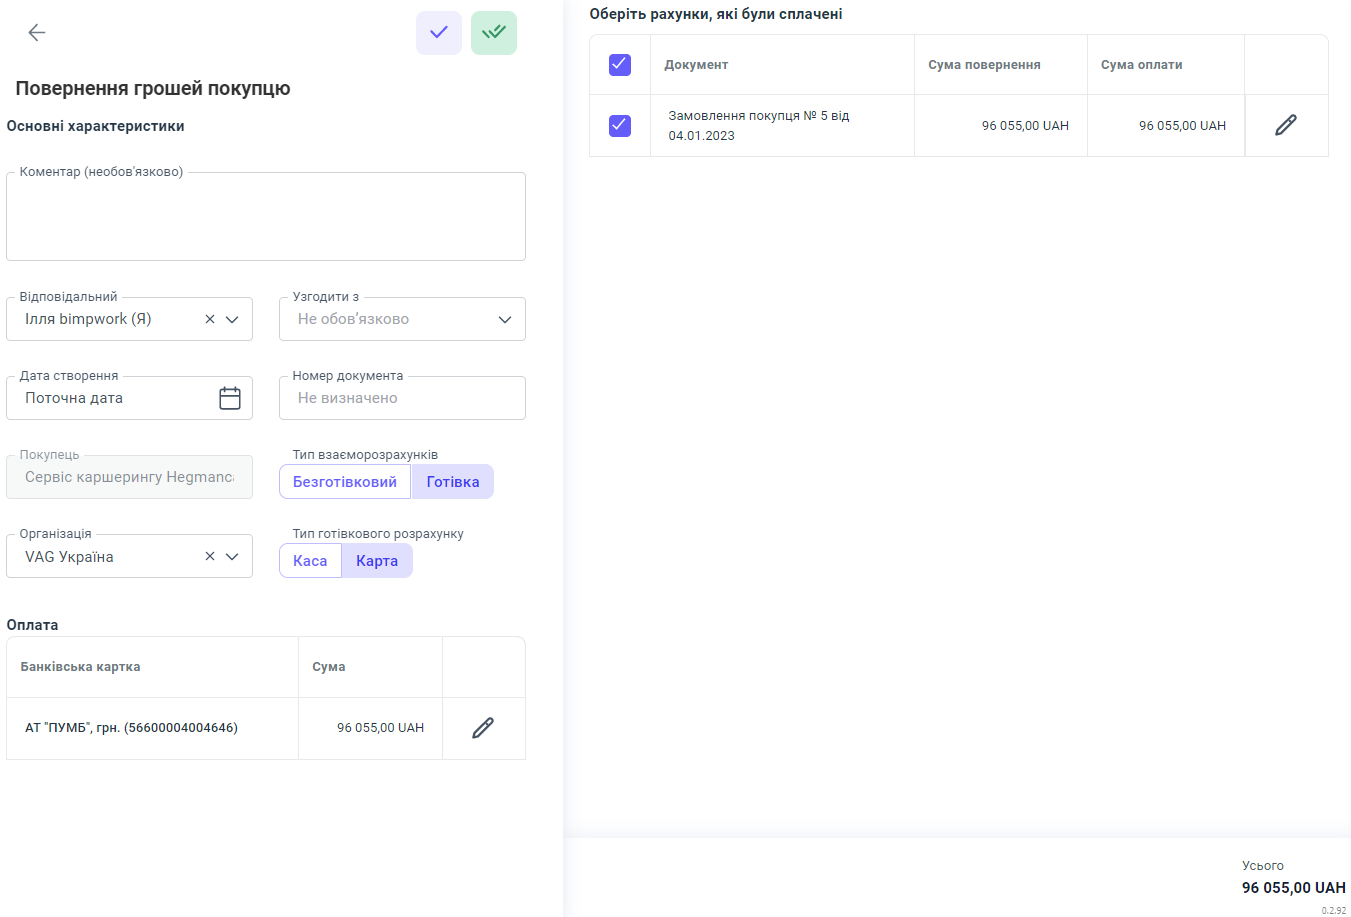Clear the Відповідальний field value

pyautogui.click(x=210, y=319)
